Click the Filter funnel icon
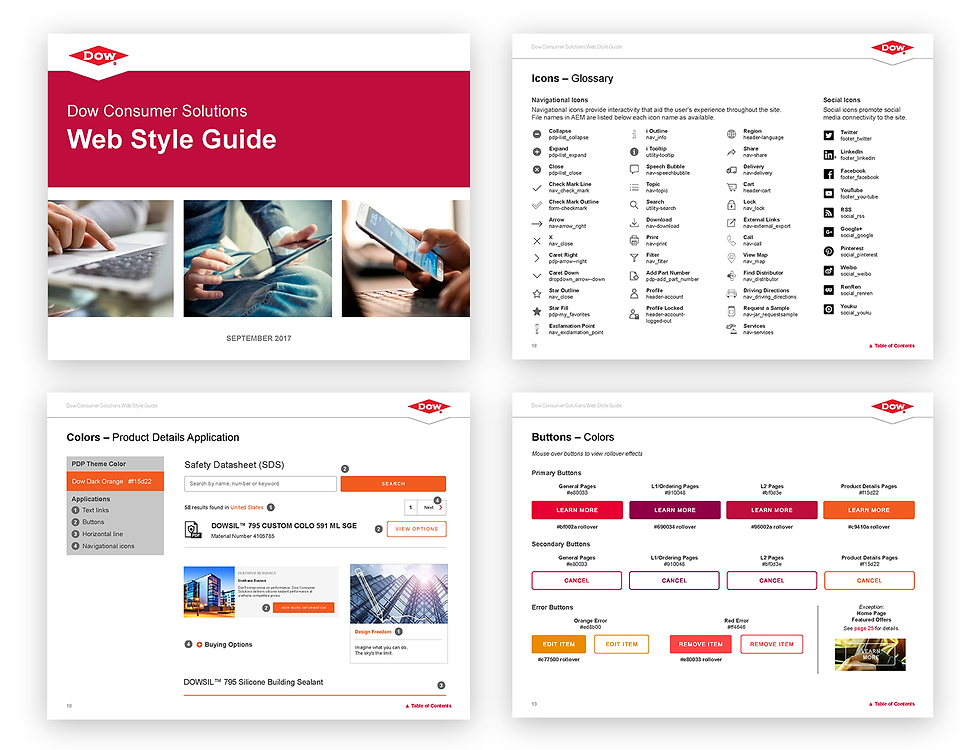The height and width of the screenshot is (750, 980). click(634, 258)
